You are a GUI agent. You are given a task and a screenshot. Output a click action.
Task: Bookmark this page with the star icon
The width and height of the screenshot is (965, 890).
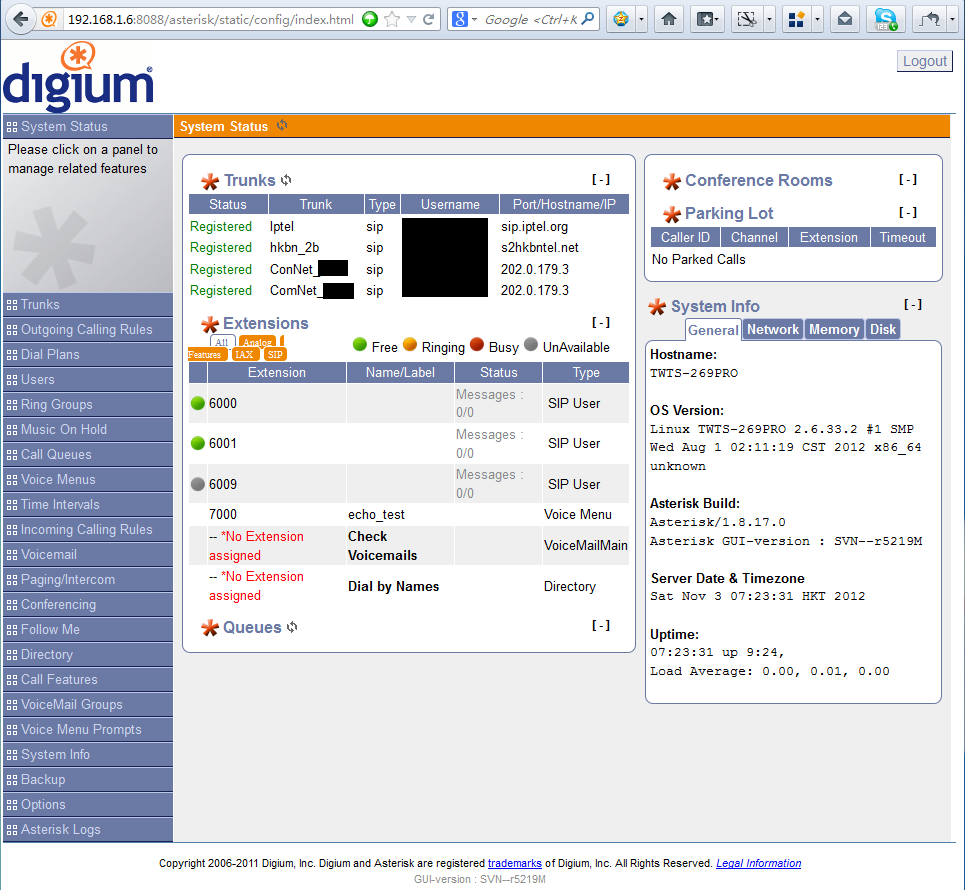pos(392,19)
